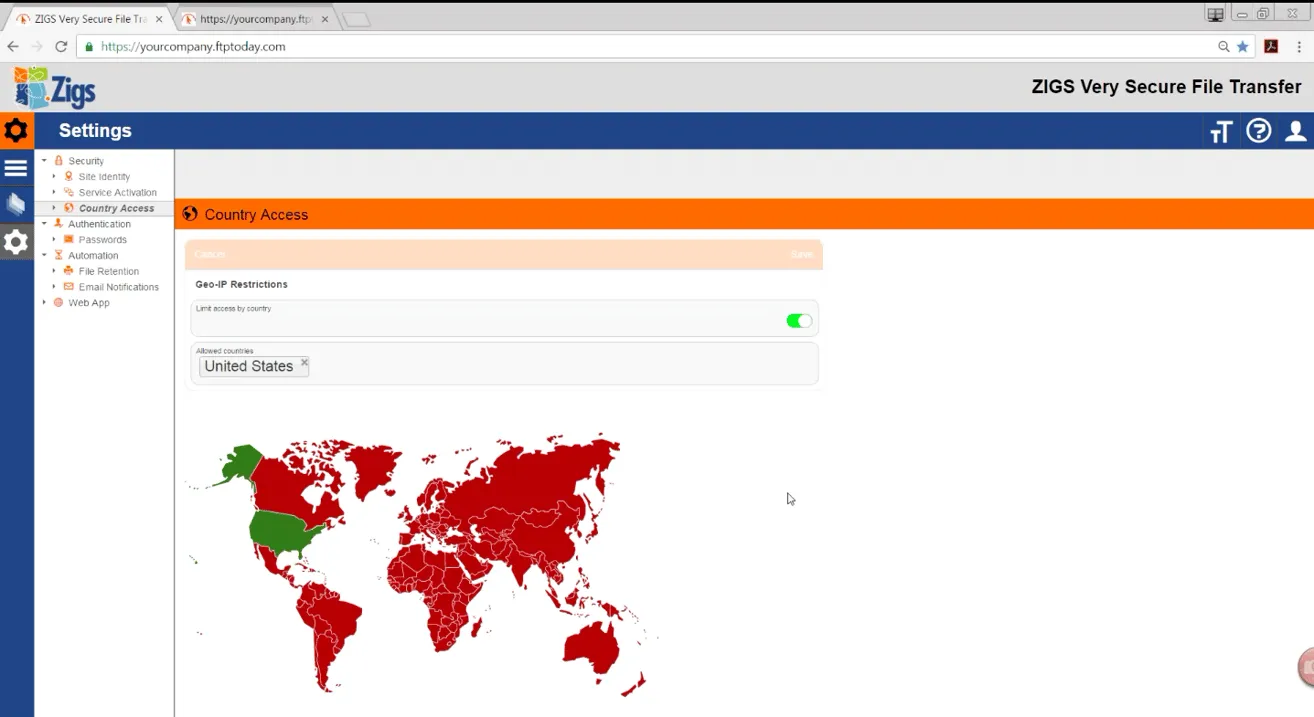This screenshot has width=1314, height=717.
Task: Click the Cancel button
Action: tap(210, 255)
